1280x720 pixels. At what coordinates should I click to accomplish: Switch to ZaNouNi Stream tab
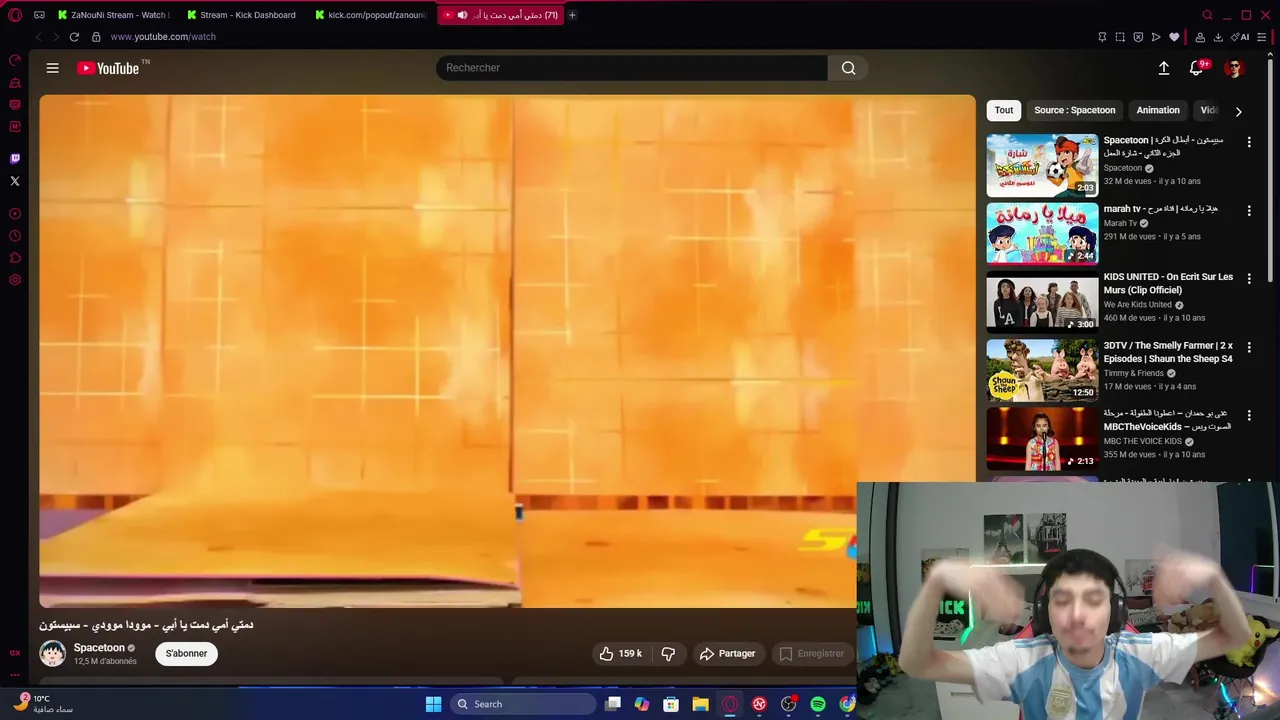click(113, 15)
